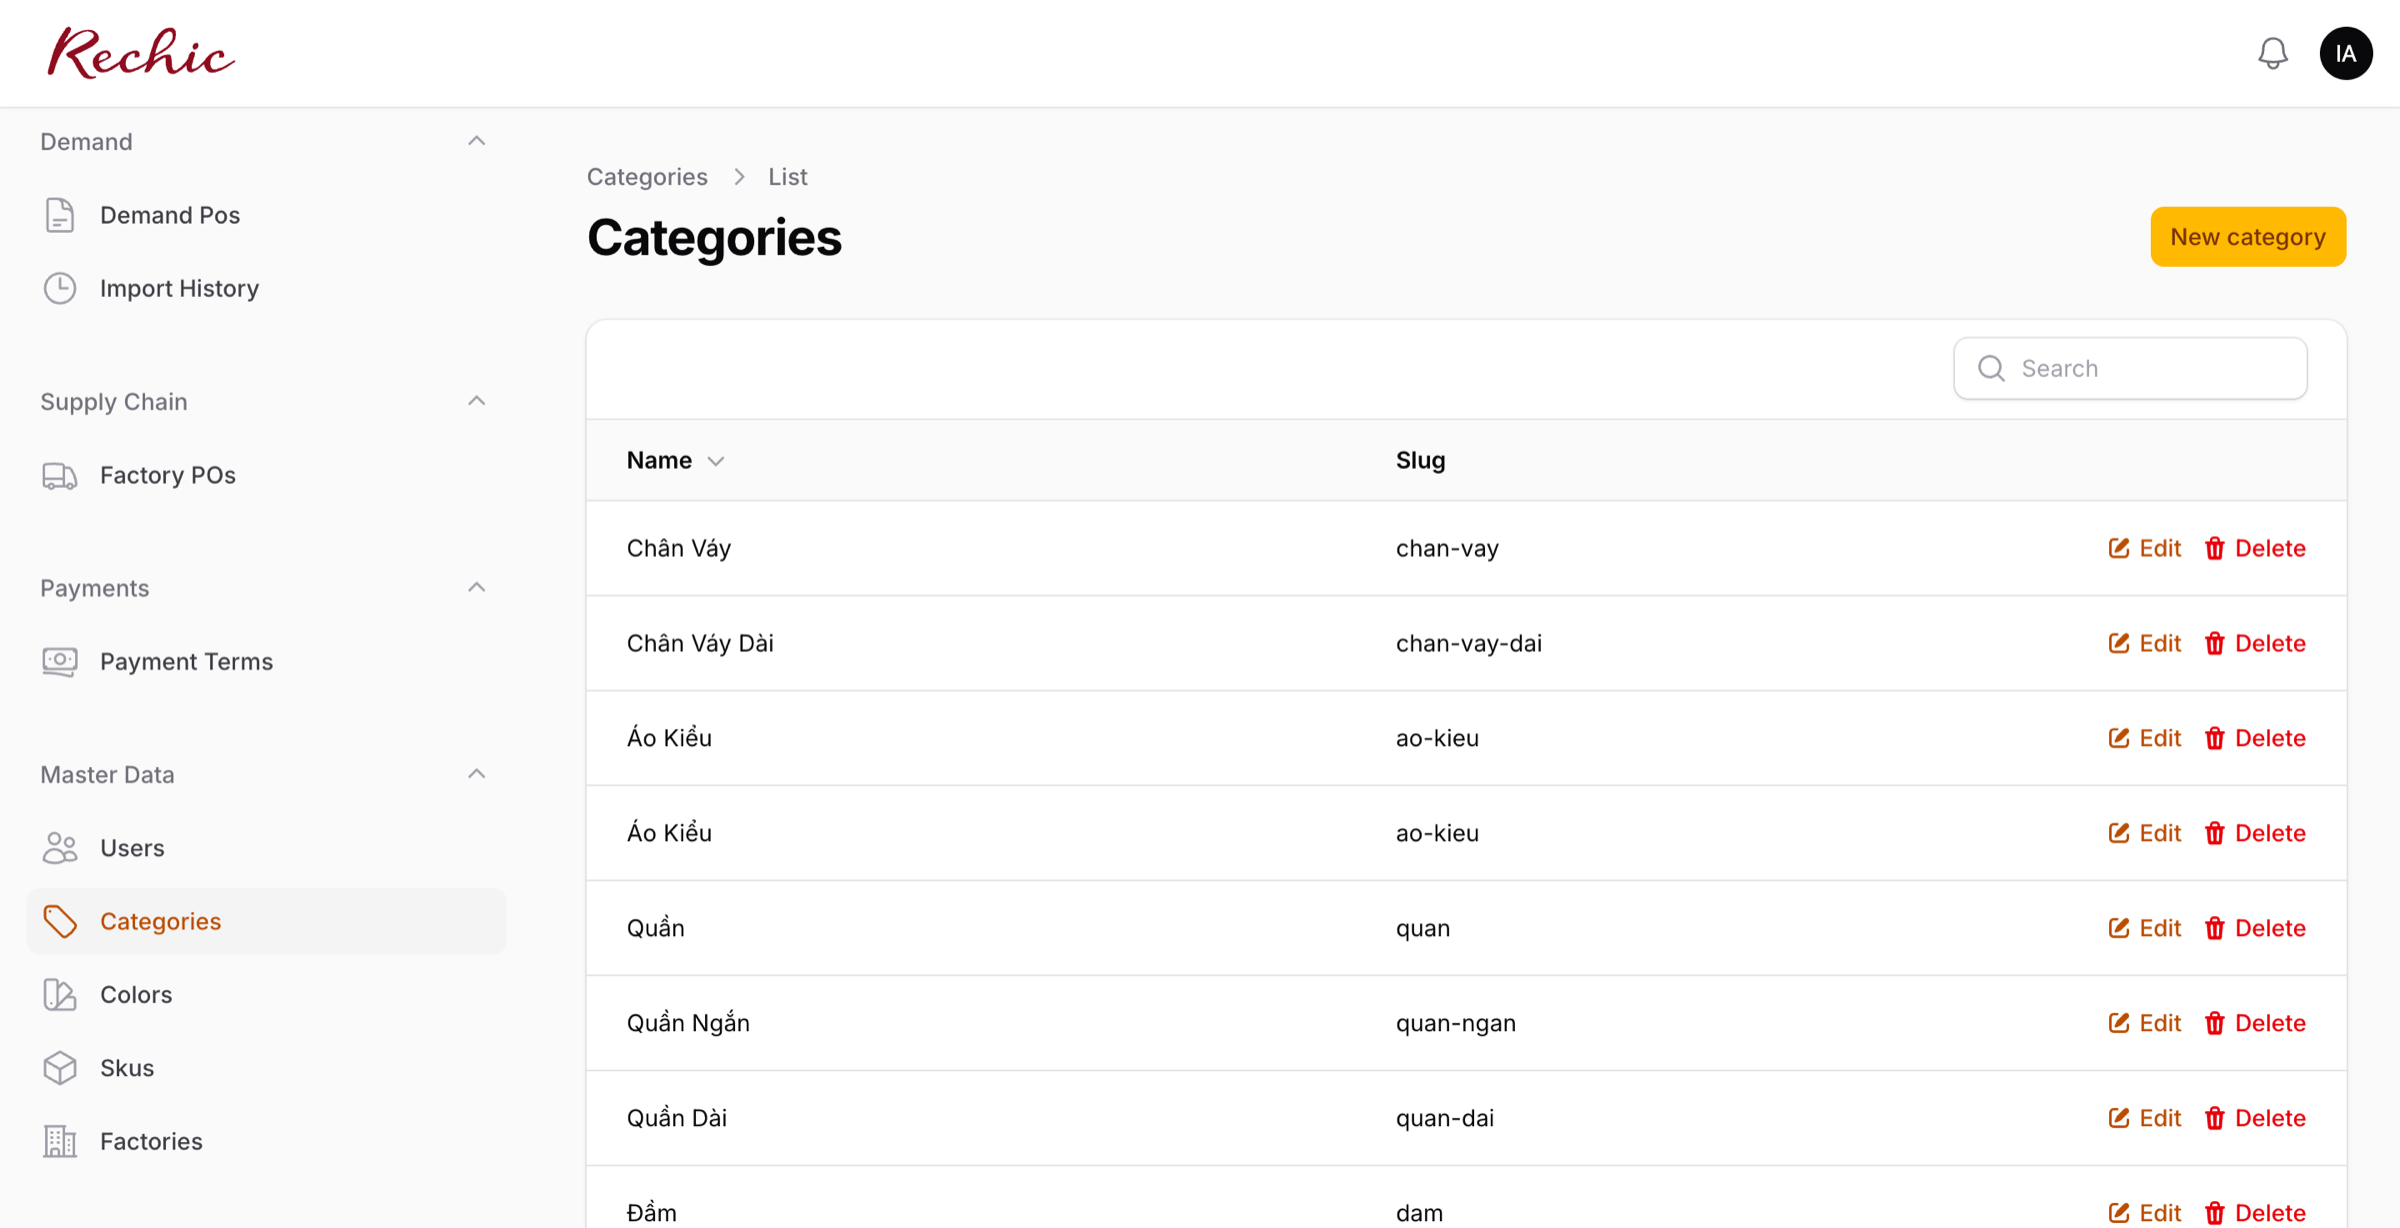
Task: Open the IA user avatar menu
Action: pyautogui.click(x=2346, y=53)
